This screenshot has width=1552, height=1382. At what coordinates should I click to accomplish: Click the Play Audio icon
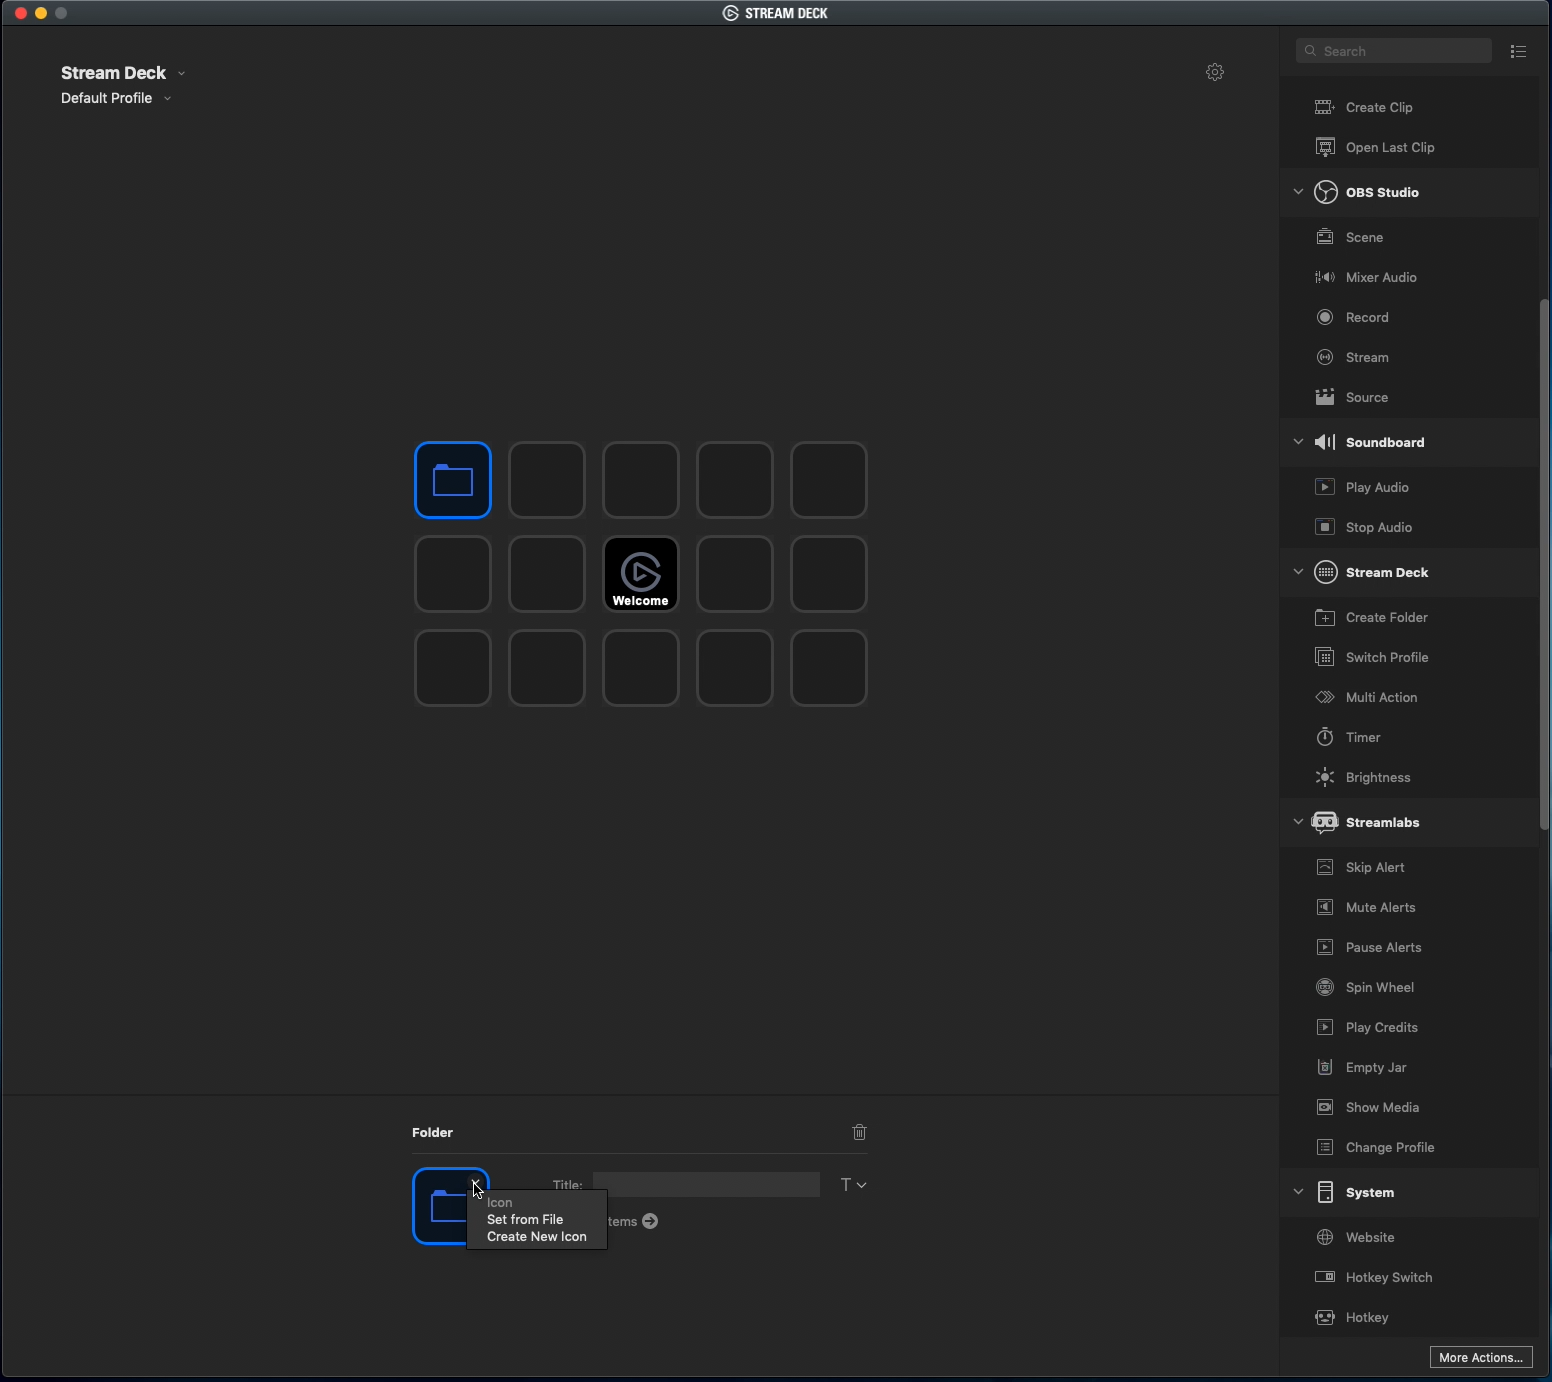tap(1325, 487)
